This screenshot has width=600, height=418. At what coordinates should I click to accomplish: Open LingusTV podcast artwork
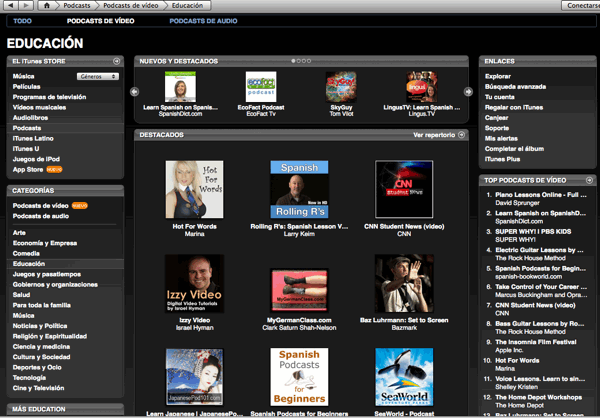pos(422,87)
